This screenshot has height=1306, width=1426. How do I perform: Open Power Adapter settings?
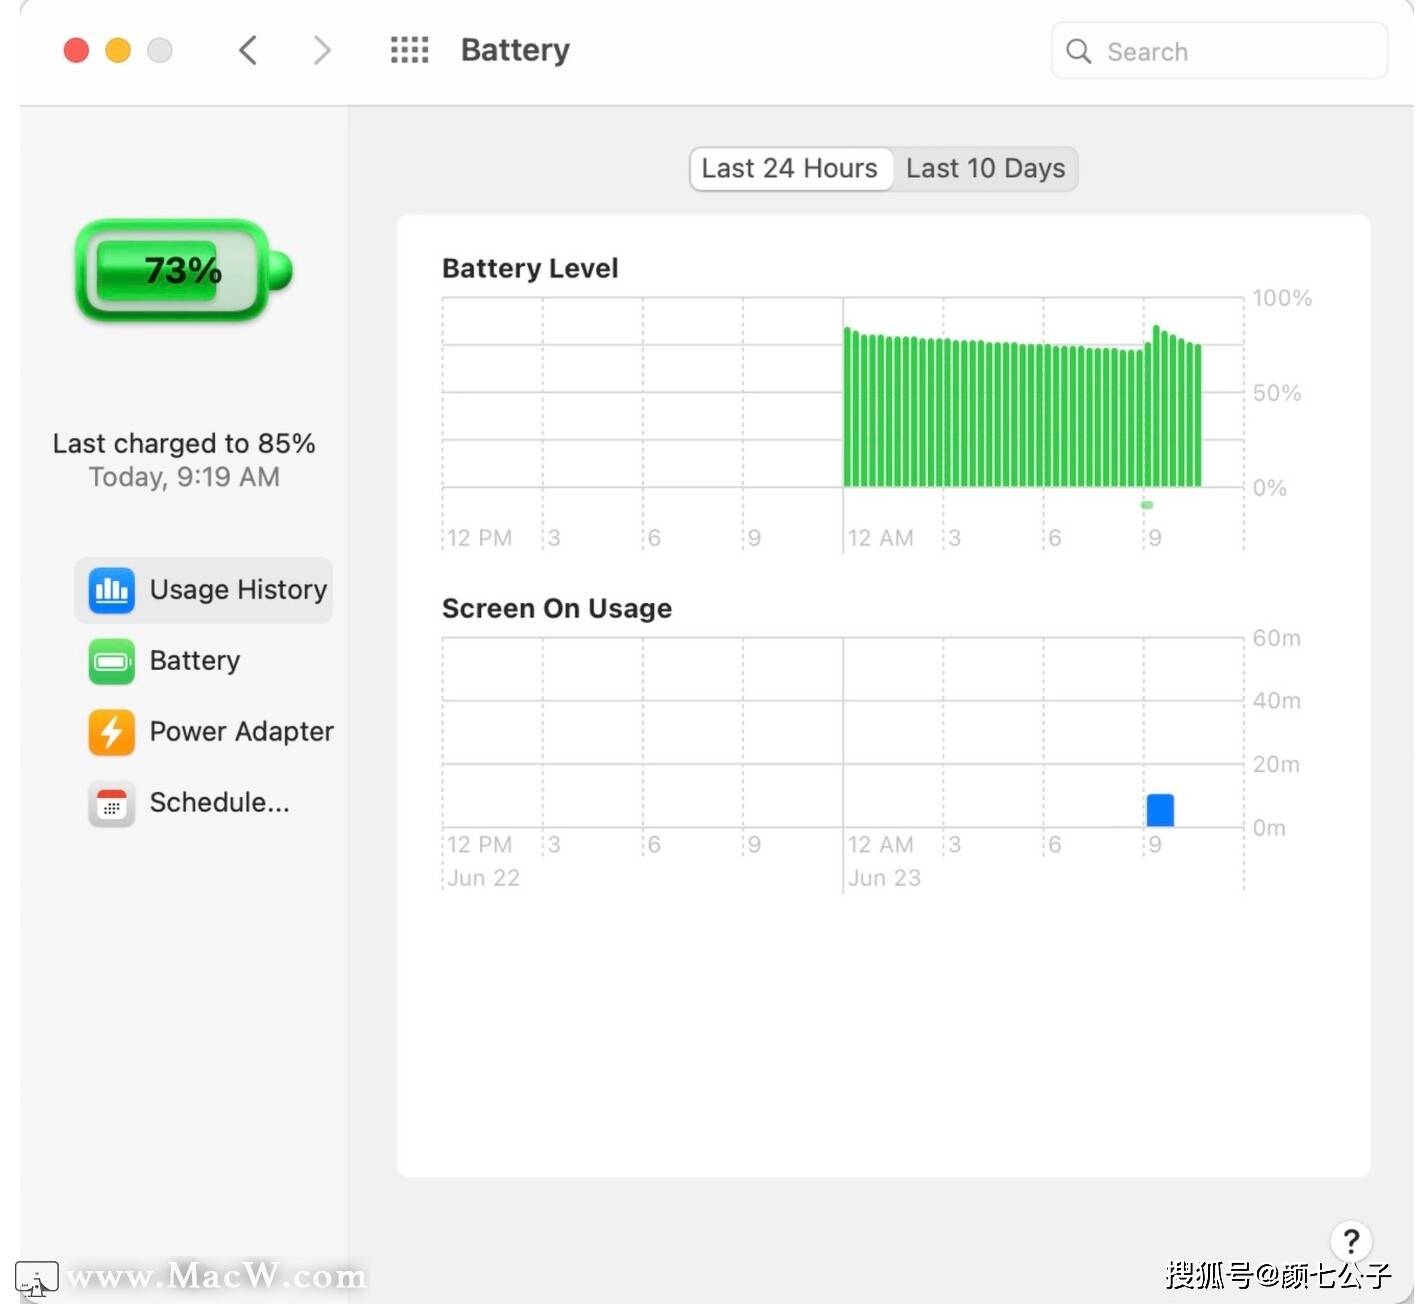pyautogui.click(x=241, y=732)
